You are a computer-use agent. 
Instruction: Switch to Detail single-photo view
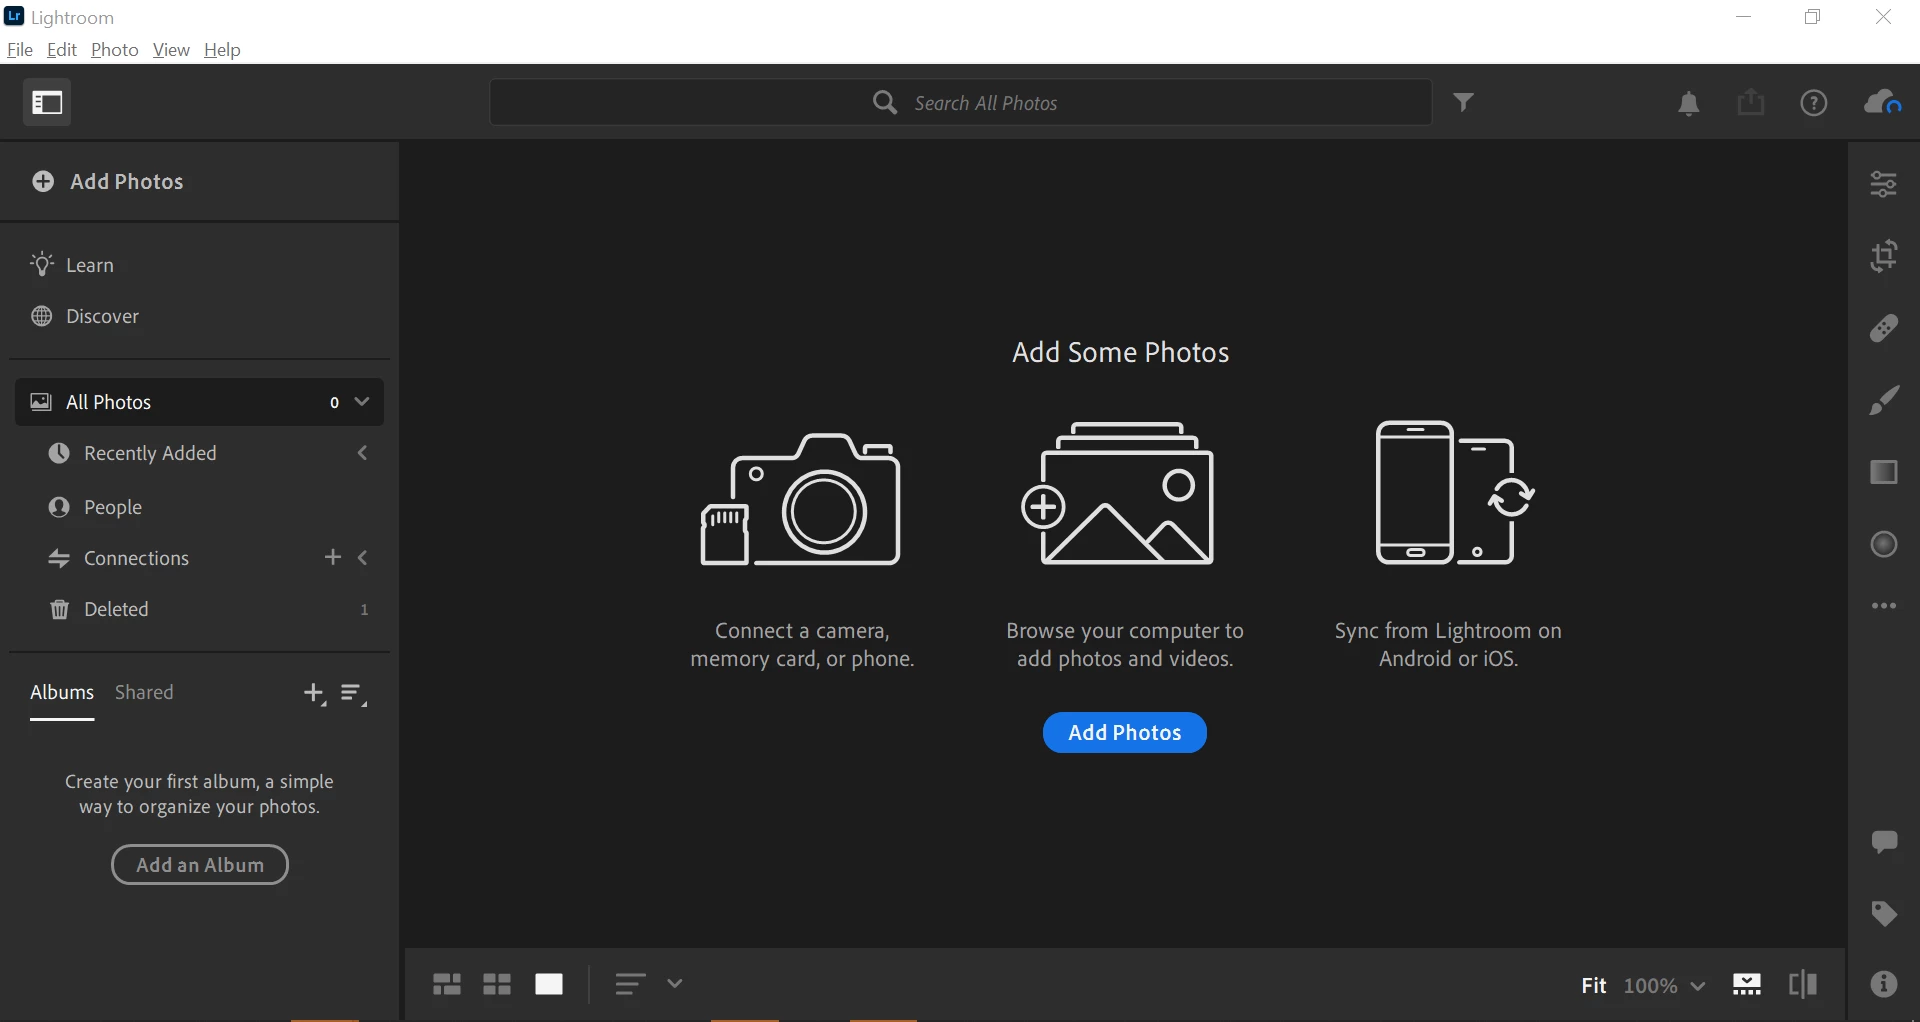click(549, 985)
